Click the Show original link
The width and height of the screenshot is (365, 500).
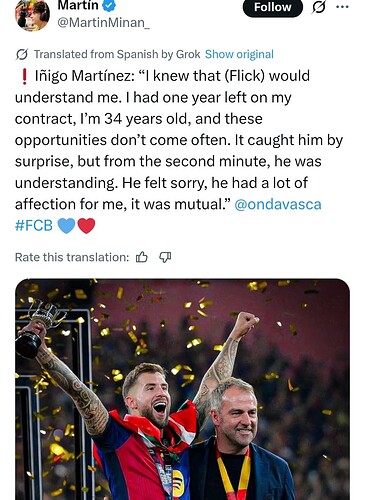[239, 54]
